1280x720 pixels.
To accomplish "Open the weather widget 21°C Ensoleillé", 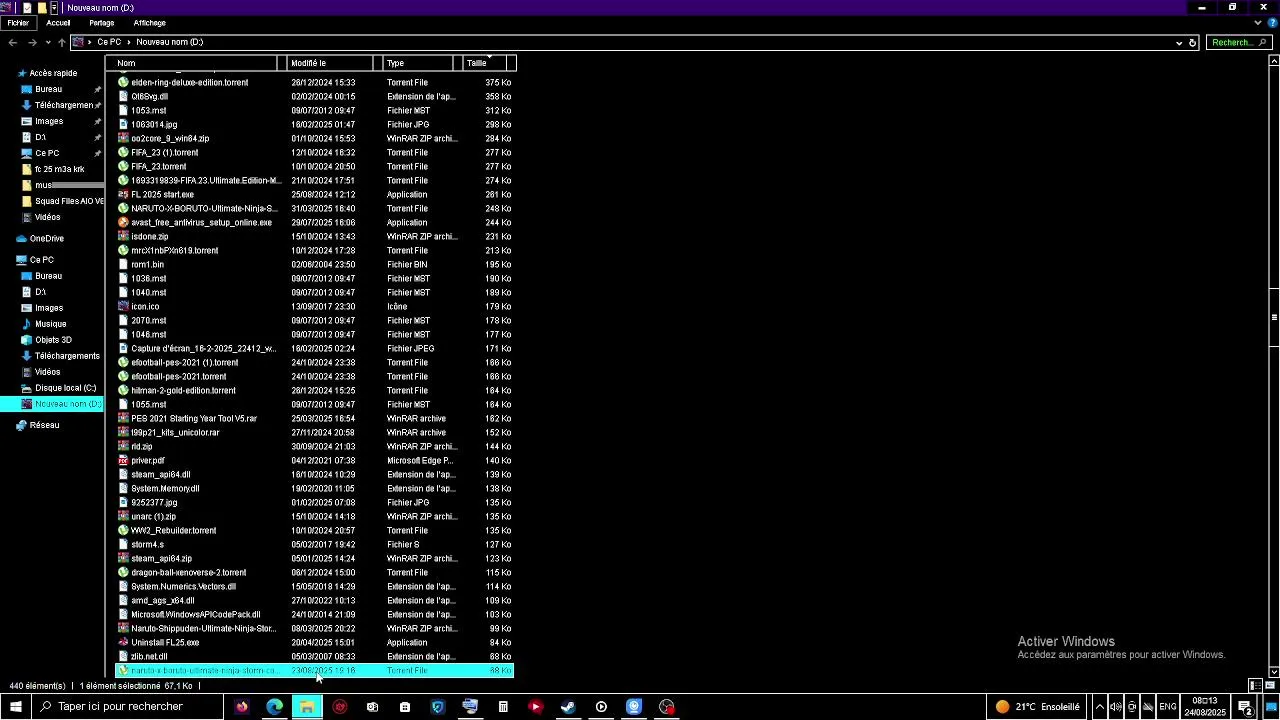I will coord(1037,707).
